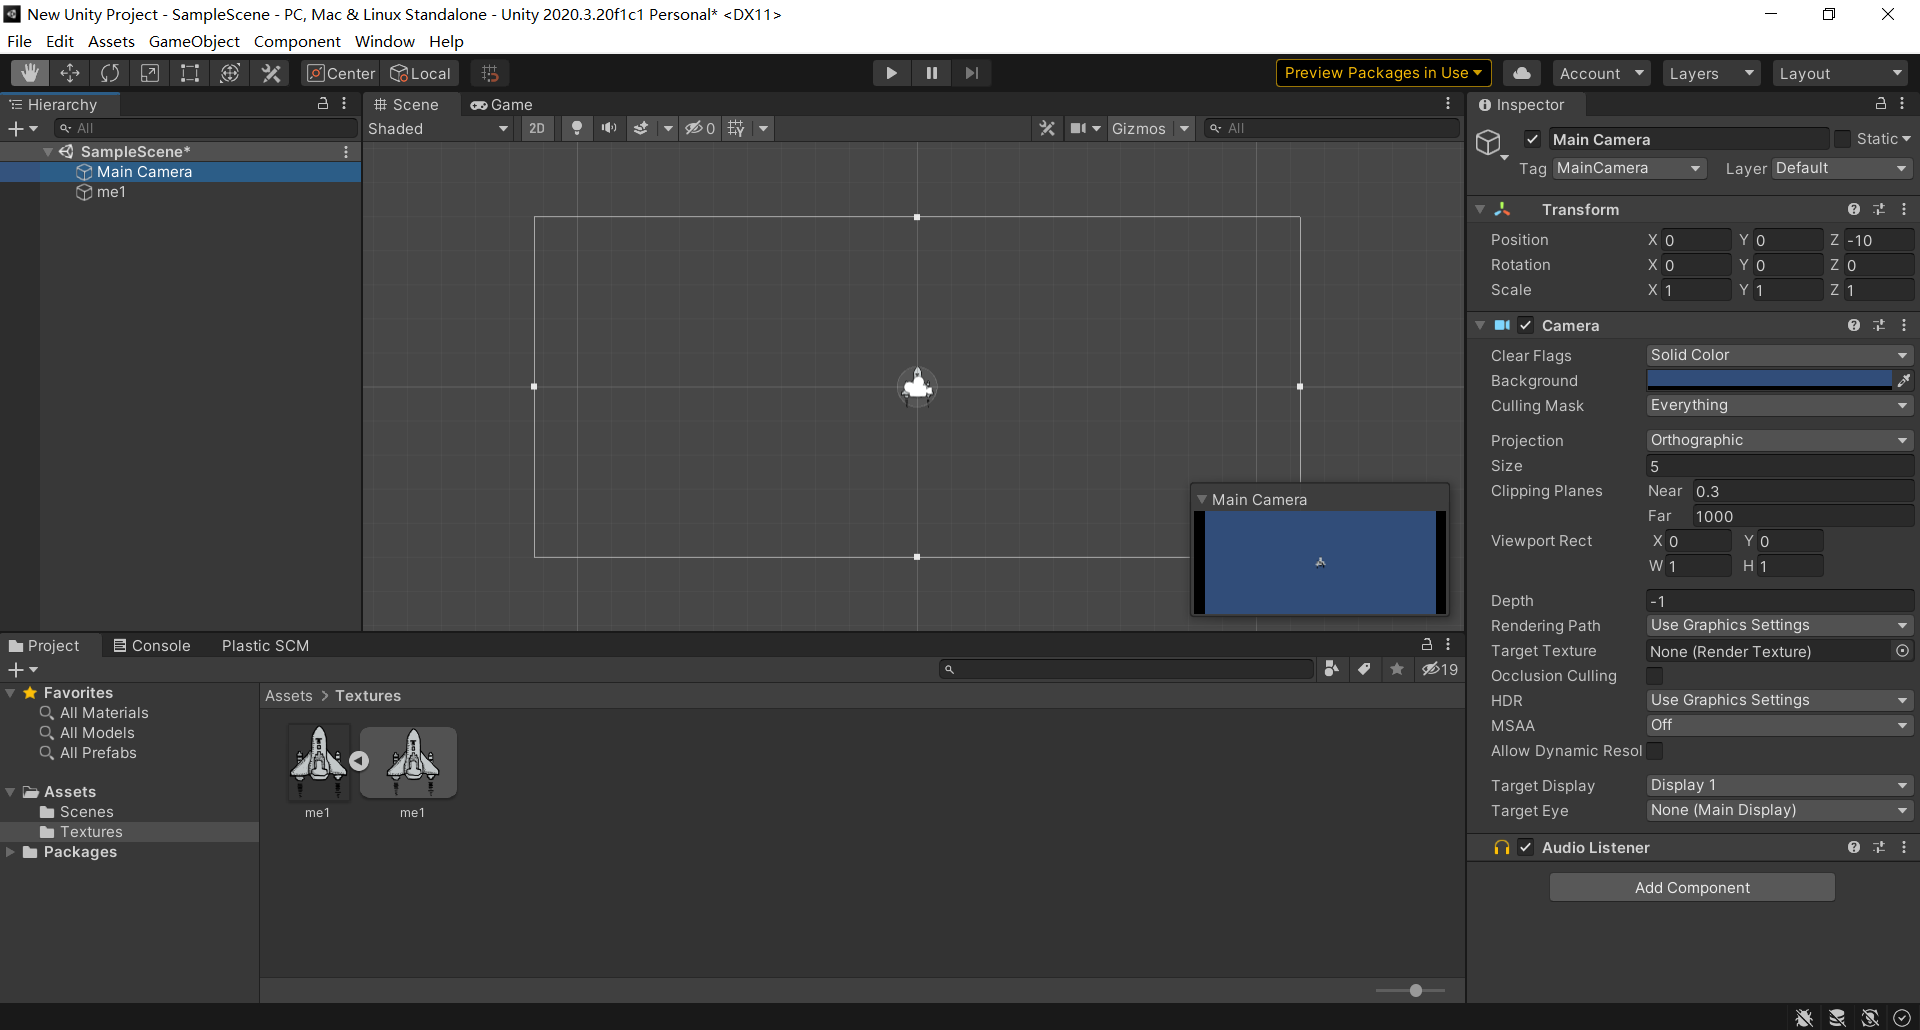Select the Hand tool in toolbar

[30, 73]
